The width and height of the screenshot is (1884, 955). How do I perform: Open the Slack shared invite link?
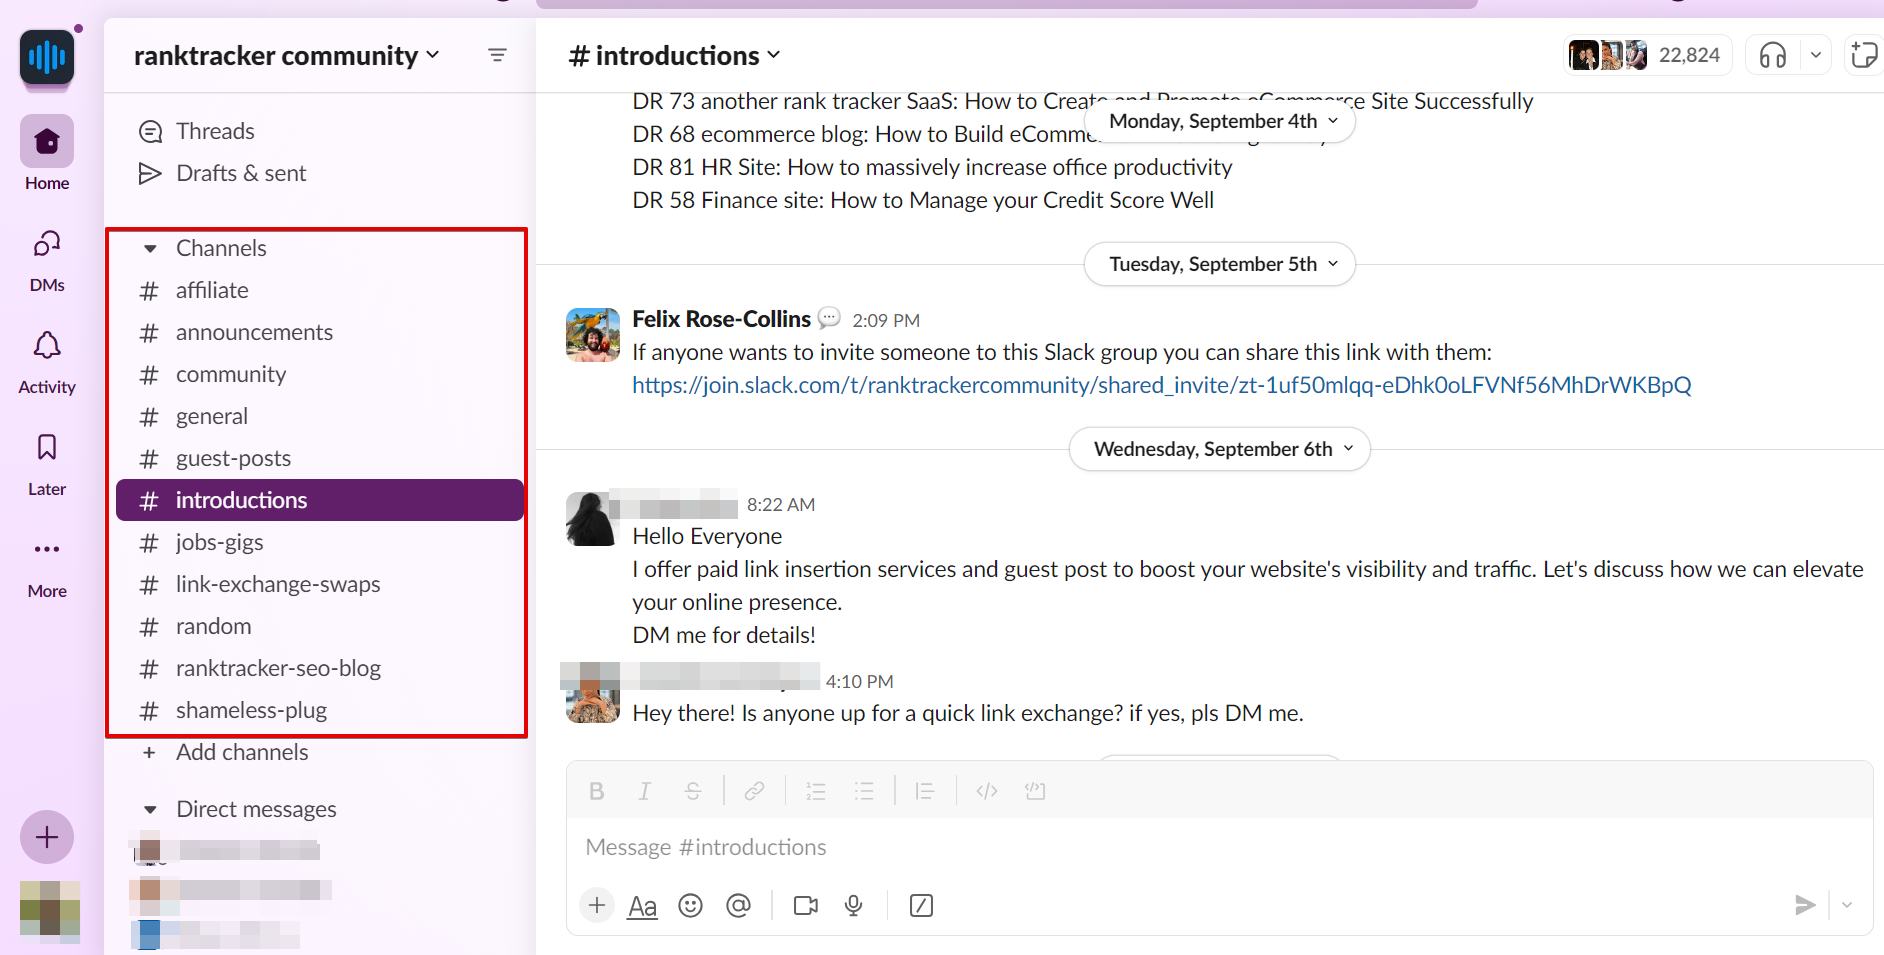1162,385
